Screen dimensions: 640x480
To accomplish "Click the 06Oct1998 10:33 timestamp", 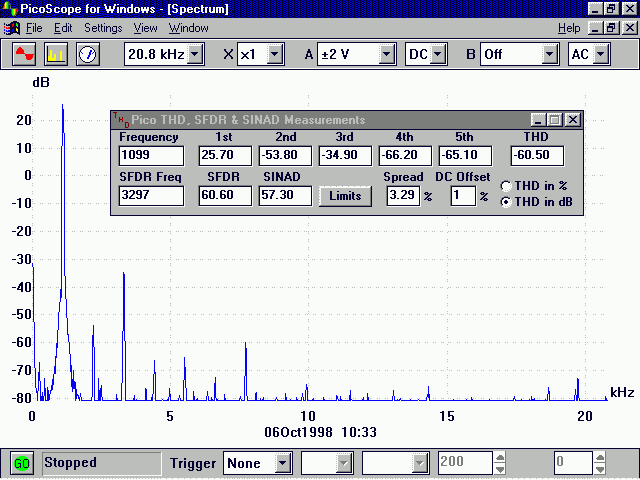I will [x=320, y=432].
